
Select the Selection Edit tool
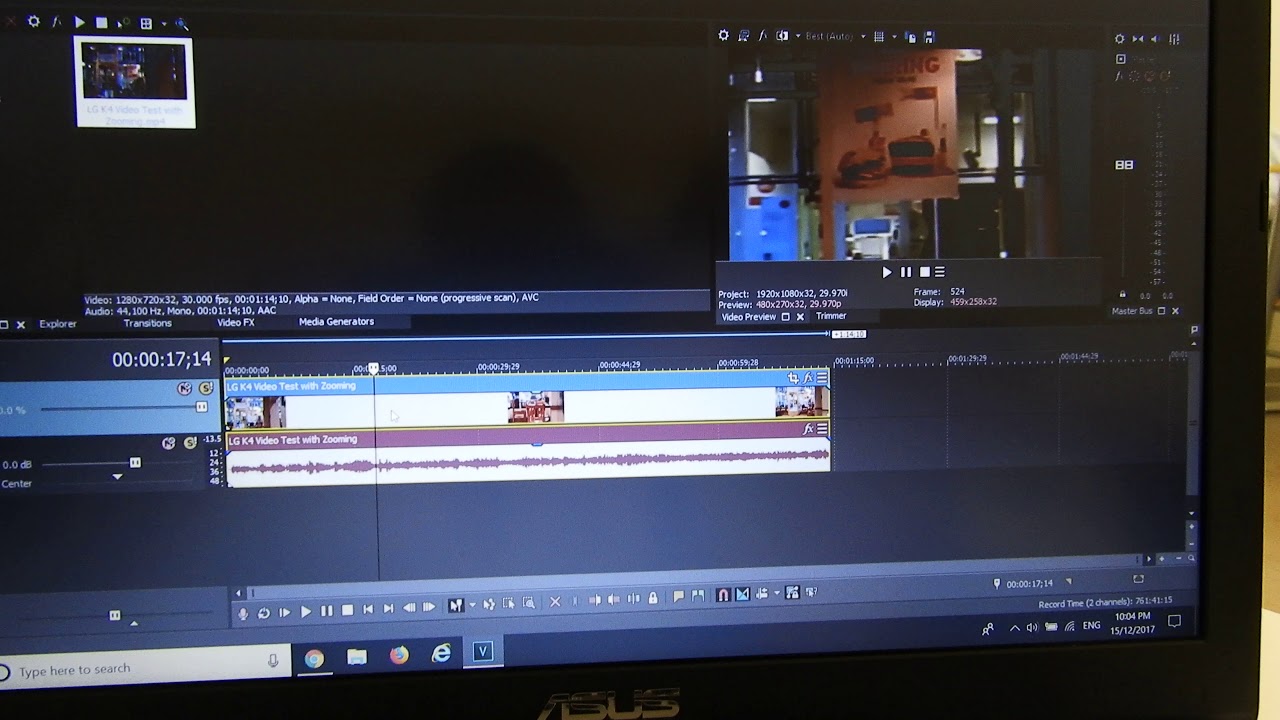tap(509, 603)
